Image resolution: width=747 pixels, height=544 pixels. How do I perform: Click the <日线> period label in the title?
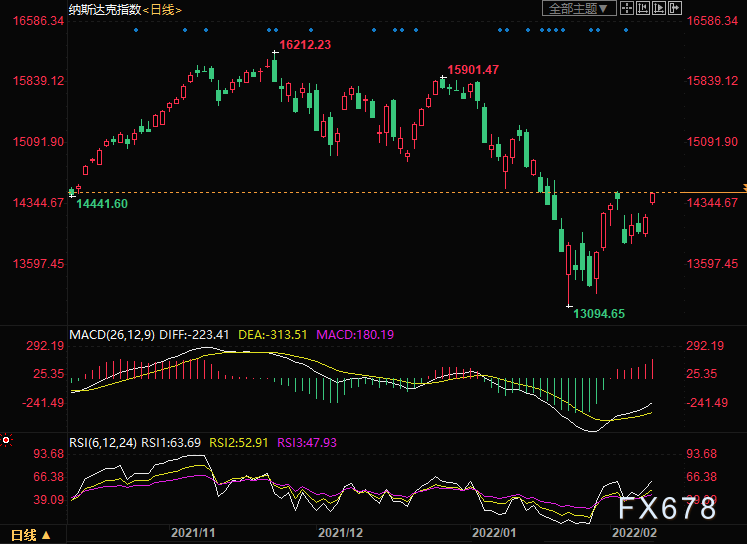[x=162, y=10]
